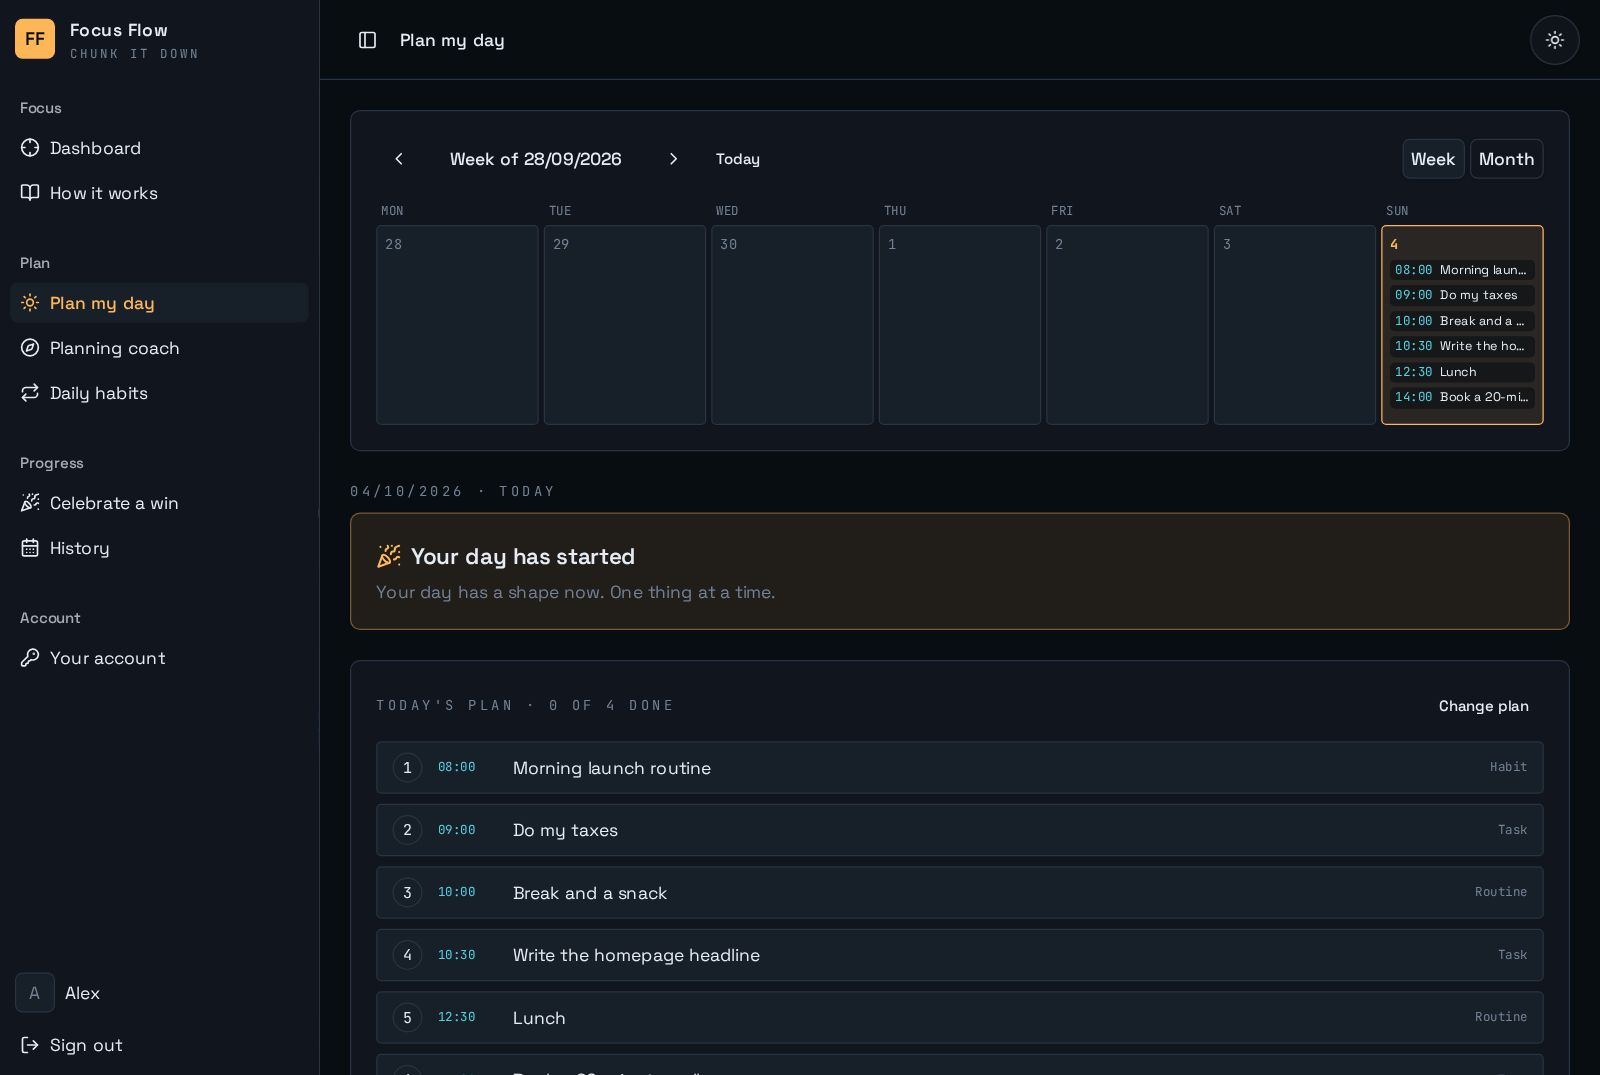Click the FF Focus Flow logo
The width and height of the screenshot is (1600, 1075).
[35, 39]
